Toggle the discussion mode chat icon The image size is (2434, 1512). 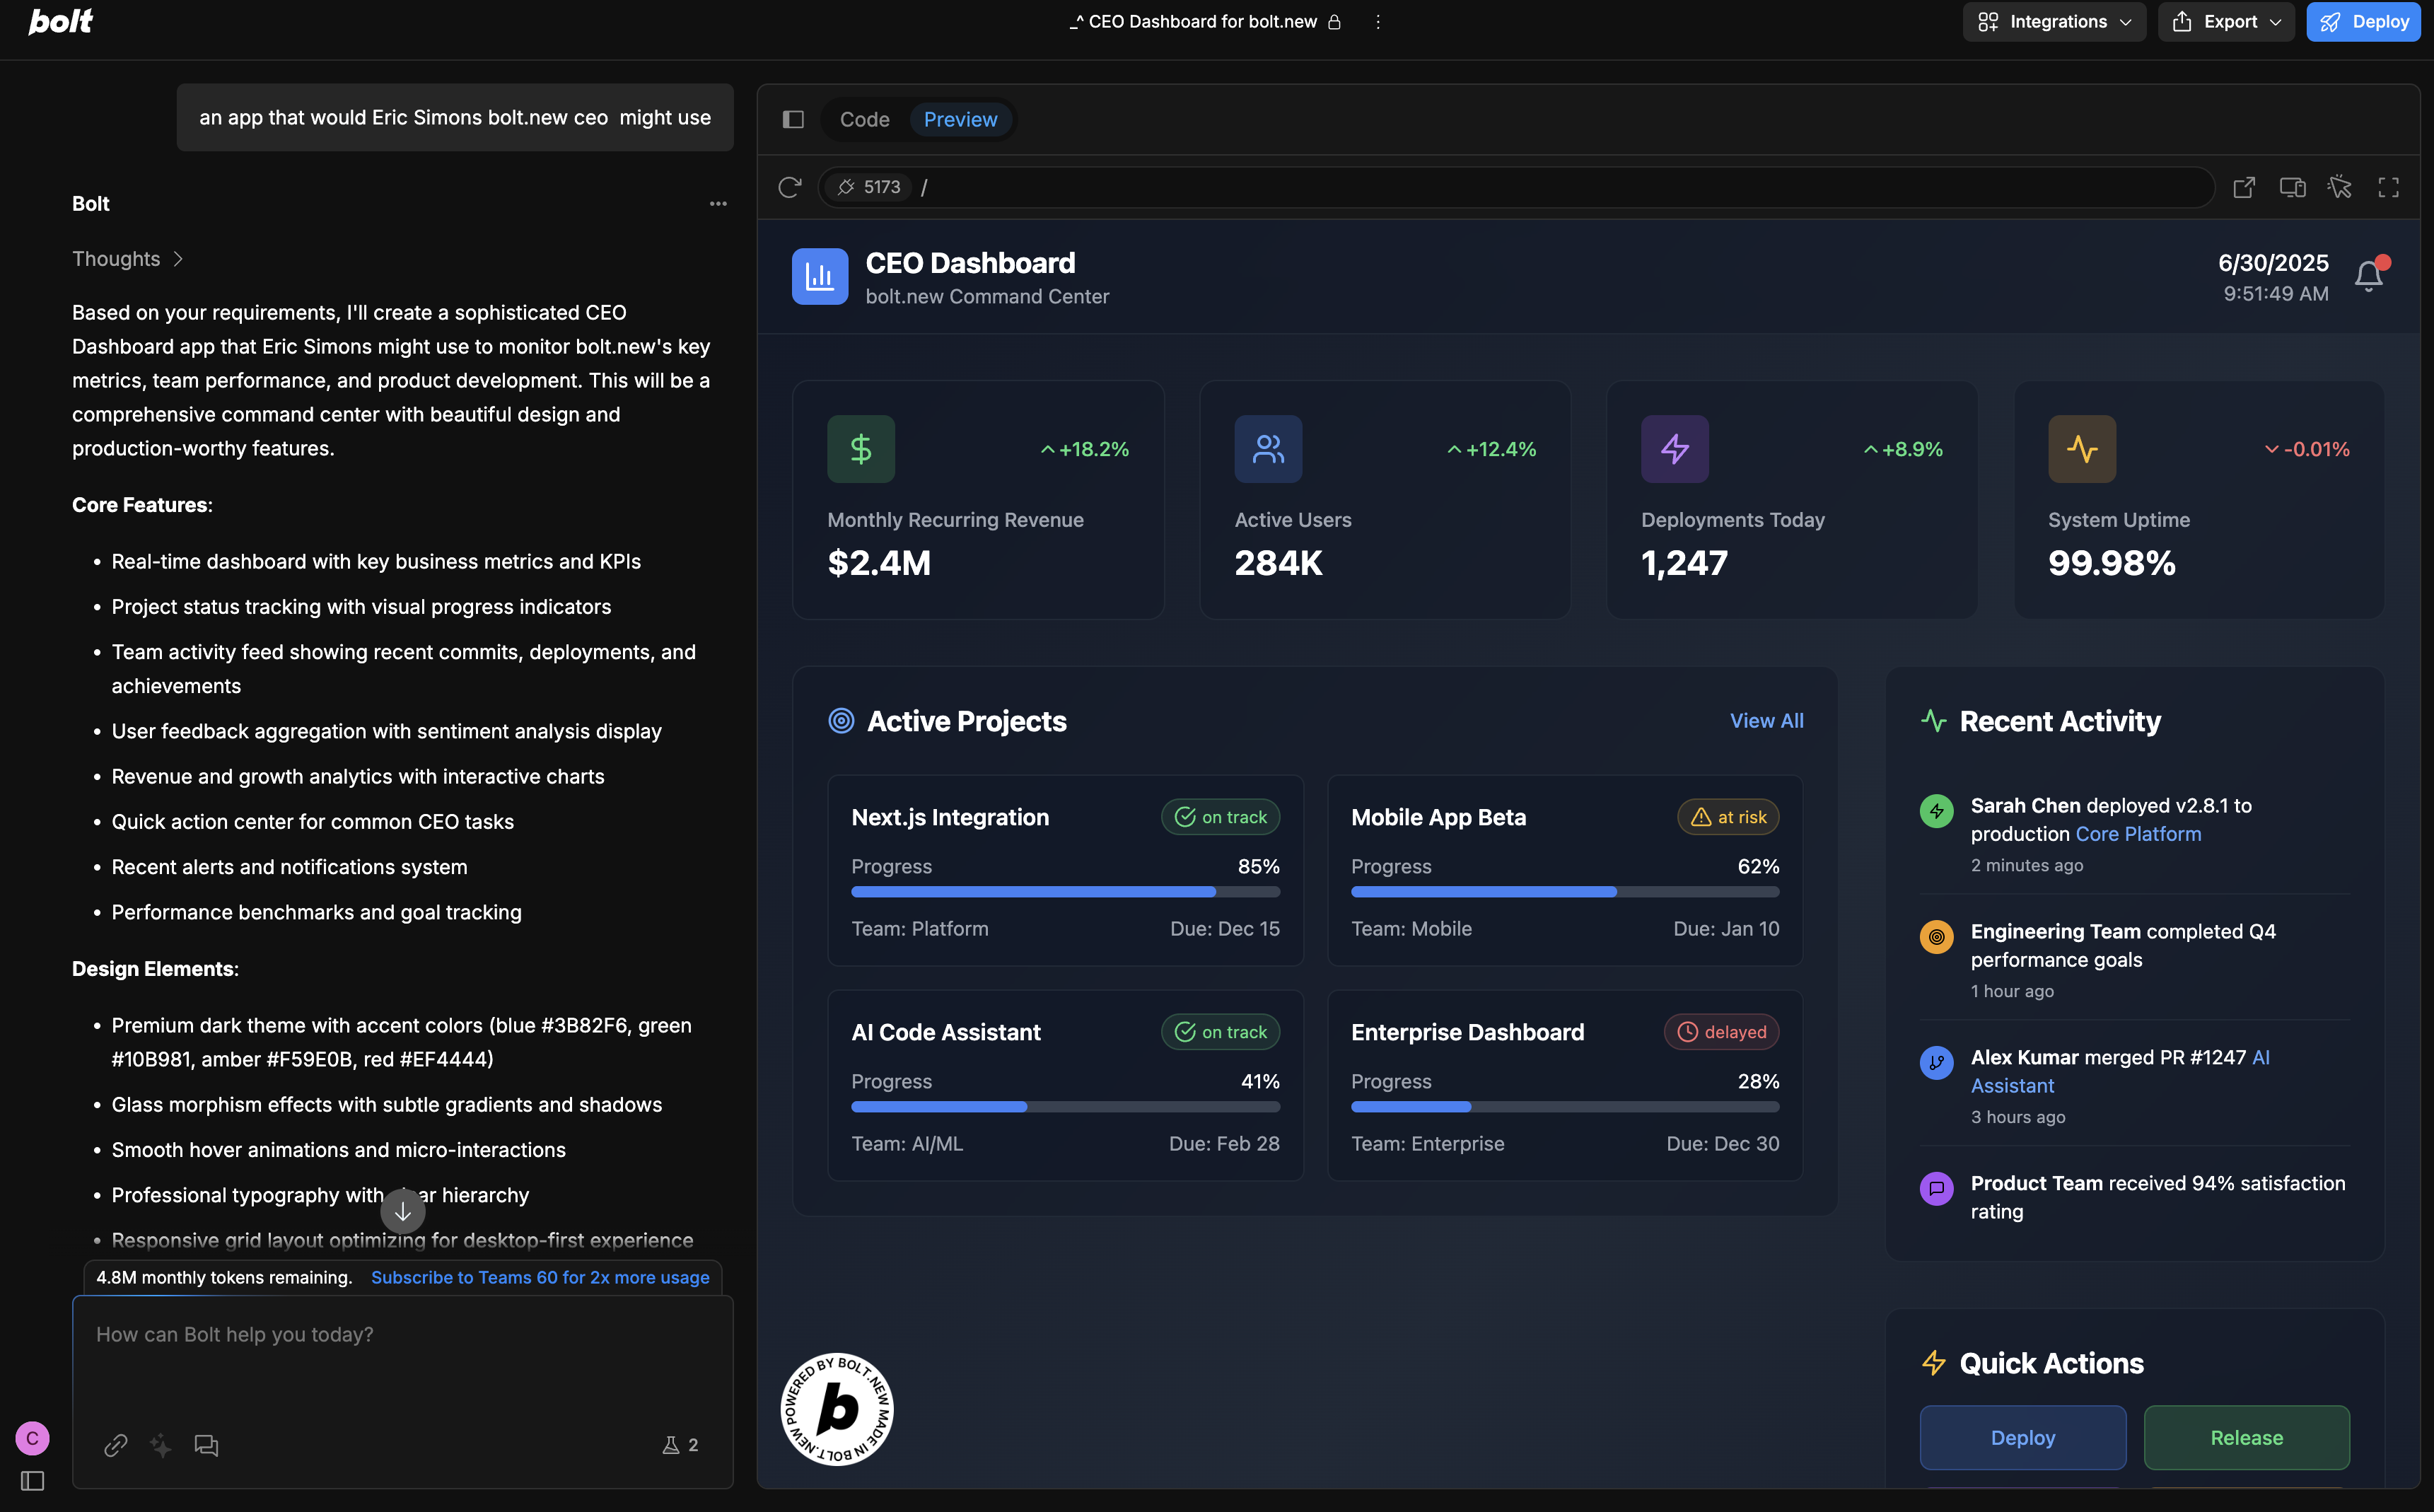click(x=206, y=1445)
